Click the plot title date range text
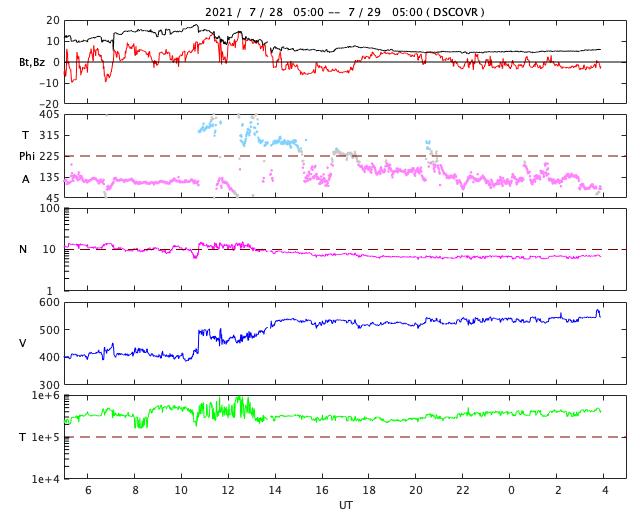 tap(345, 12)
